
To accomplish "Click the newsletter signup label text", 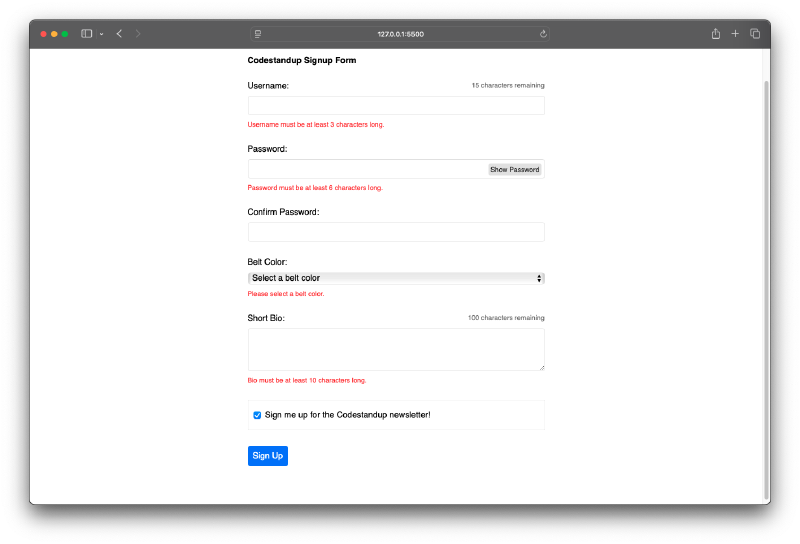I will coord(347,415).
